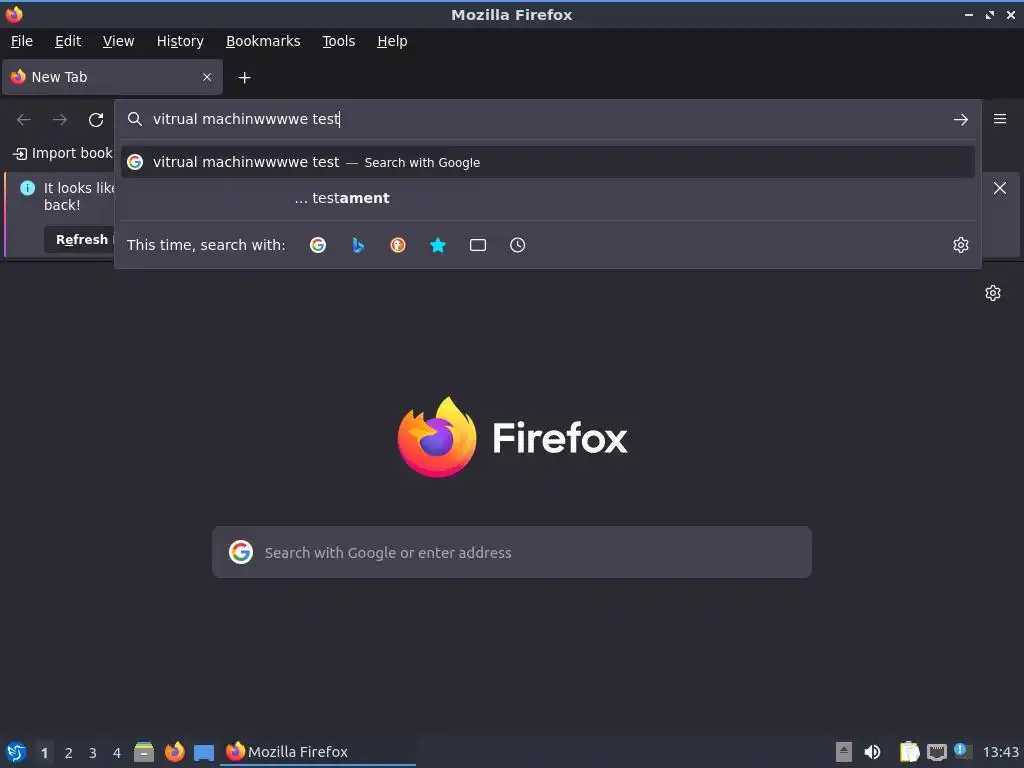Screen dimensions: 1024x768
Task: Choose the 'testament' search suggestion
Action: [547, 198]
